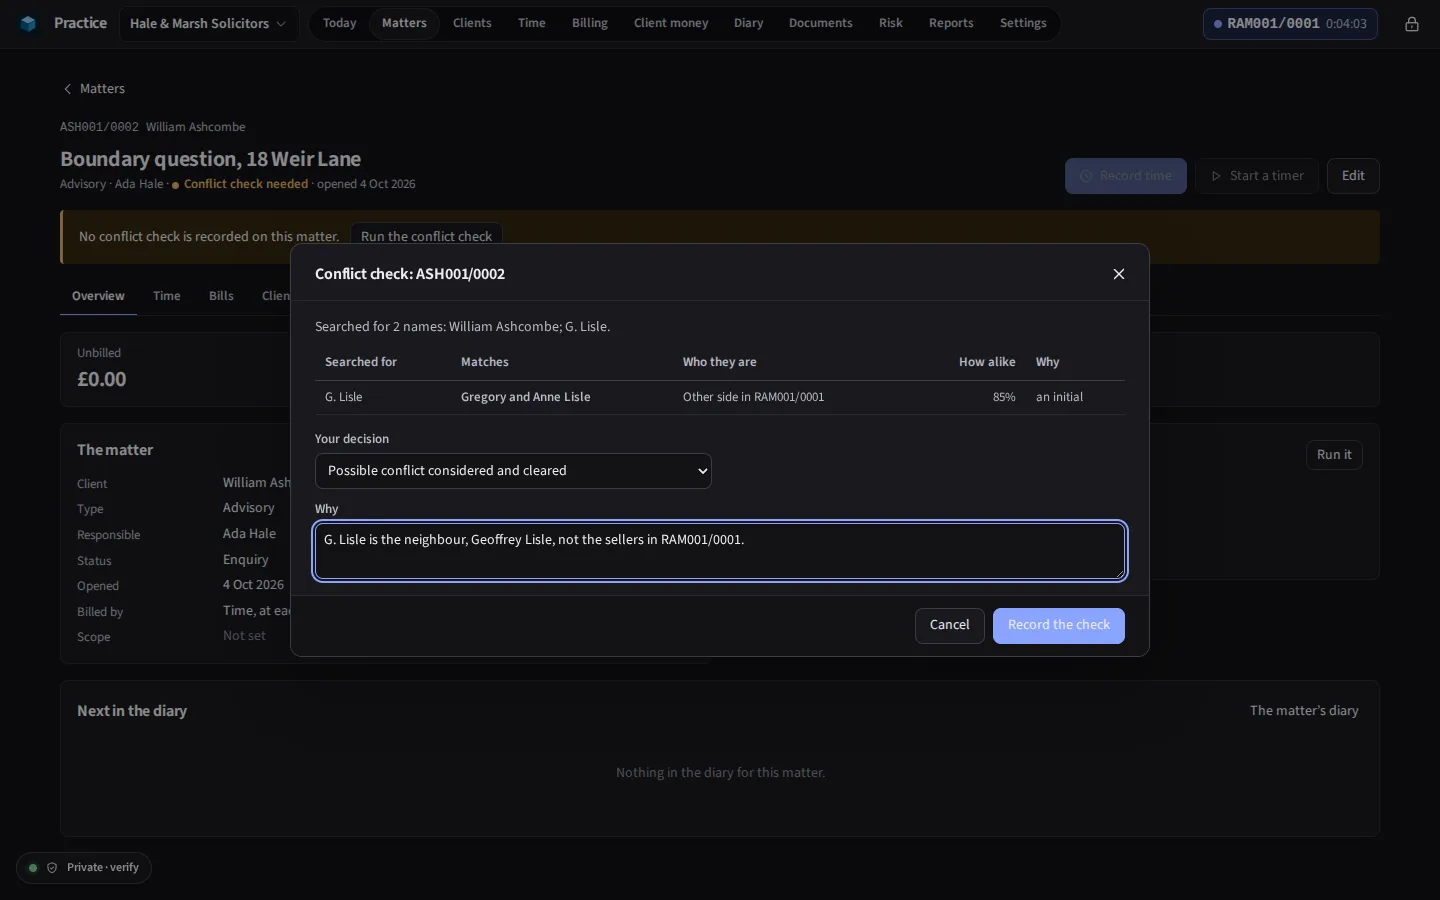Click the running timer RAM001/0001

(1290, 24)
